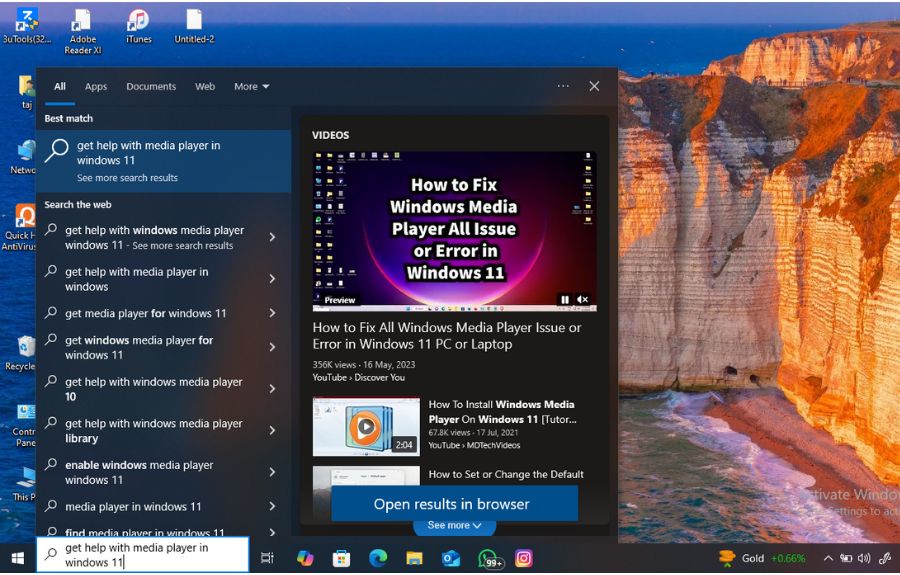Open the More filter dropdown

251,87
